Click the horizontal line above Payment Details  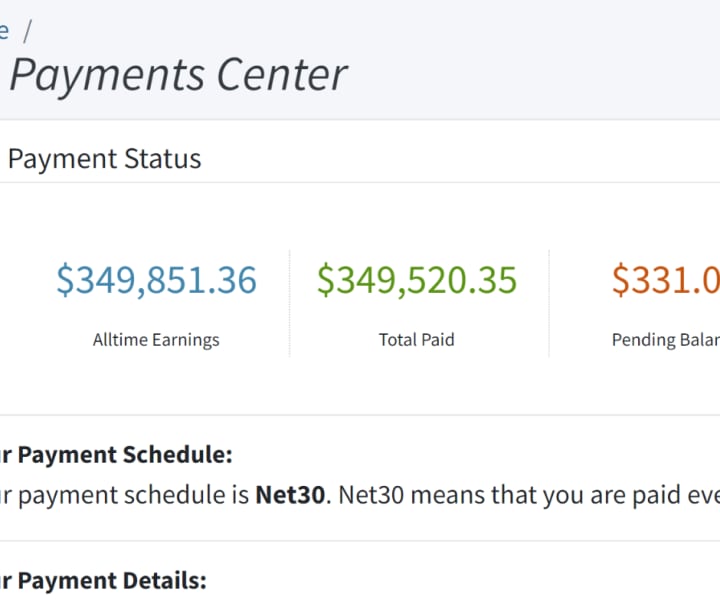[x=360, y=541]
